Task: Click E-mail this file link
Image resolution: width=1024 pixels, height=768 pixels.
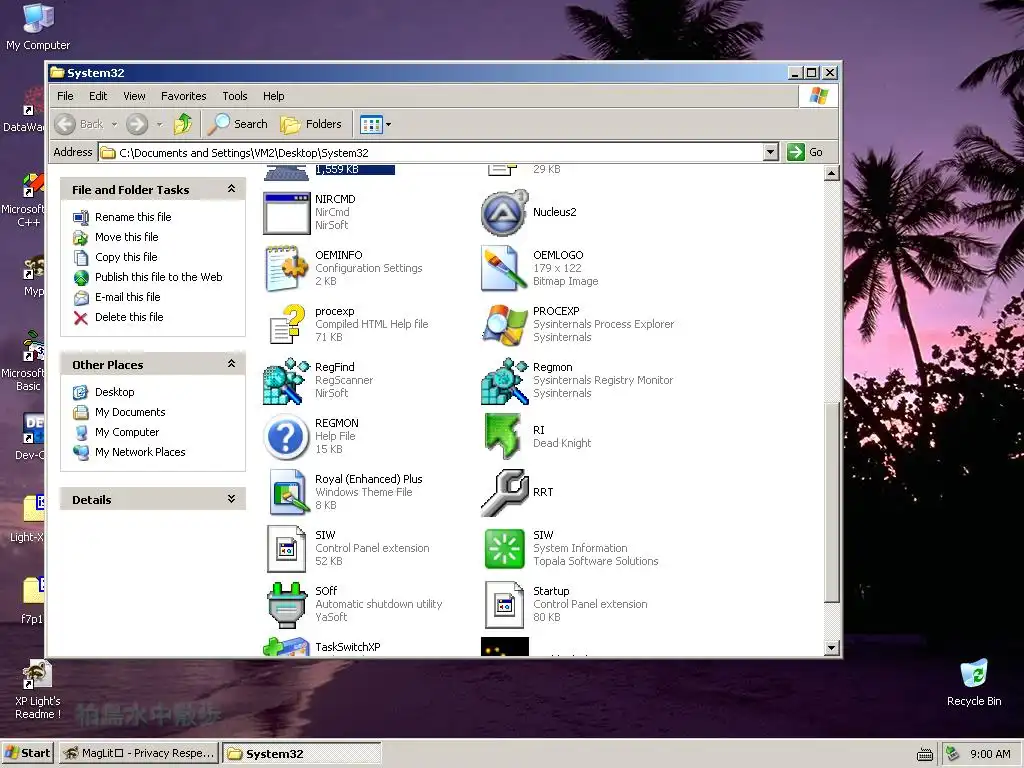Action: [x=127, y=297]
